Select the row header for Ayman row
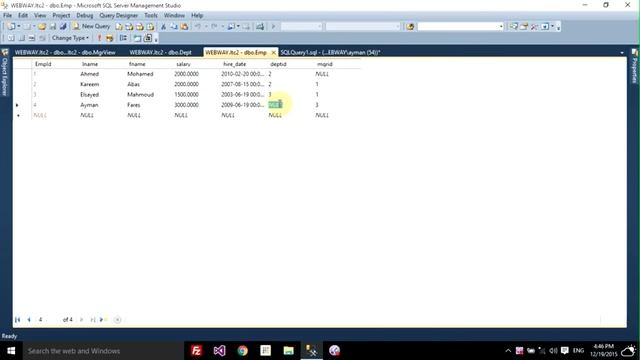This screenshot has height=360, width=640. [x=17, y=105]
